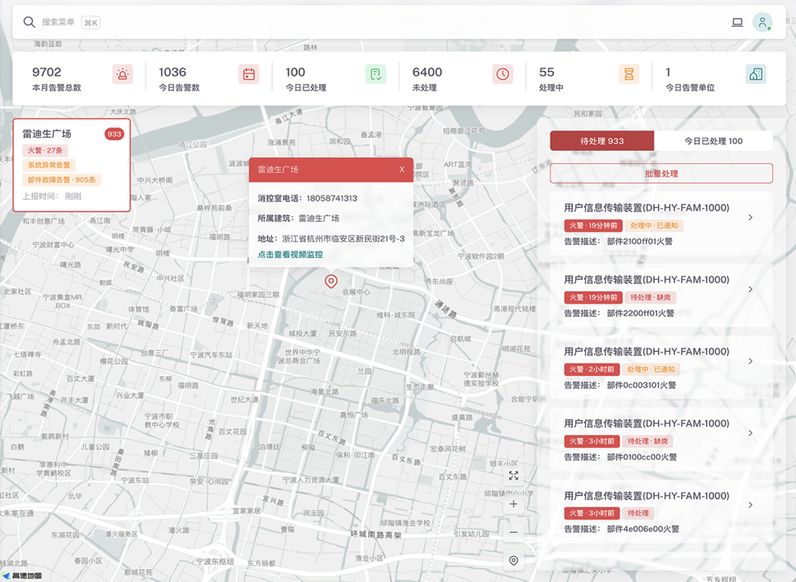Image resolution: width=796 pixels, height=582 pixels.
Task: Click 处理中·已通知 tag on 部件2100ff01 alarm
Action: coord(653,225)
